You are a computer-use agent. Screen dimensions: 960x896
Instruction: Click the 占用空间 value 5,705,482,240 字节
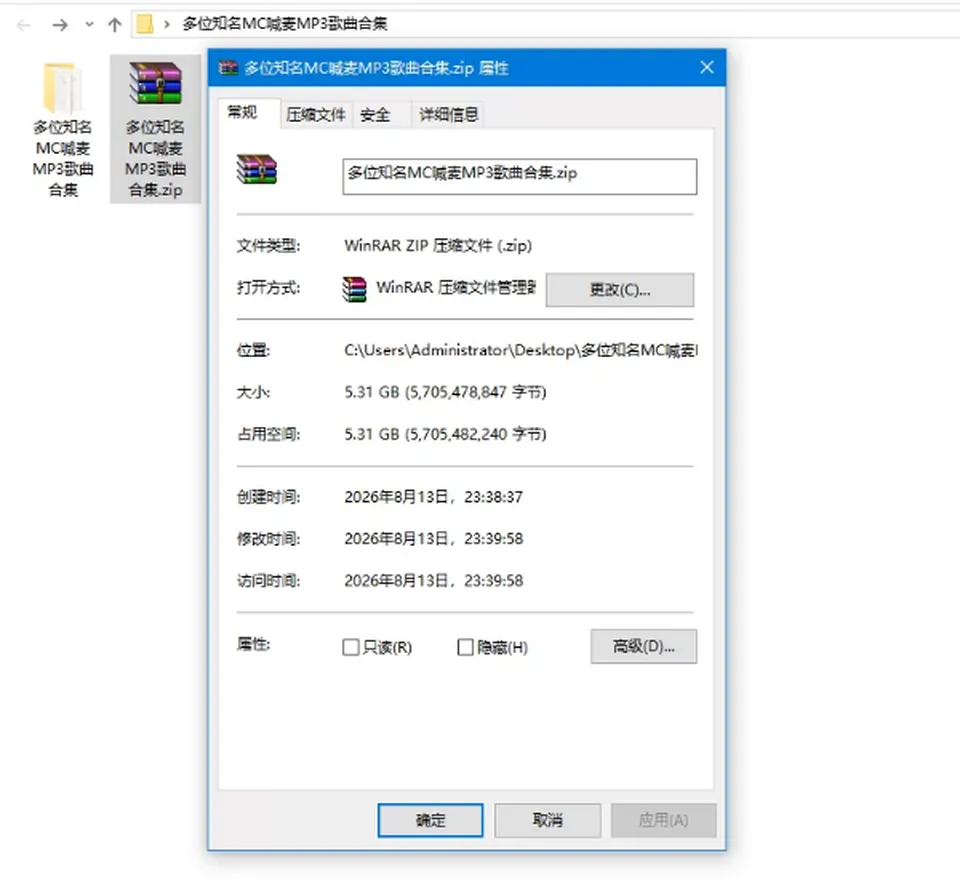click(476, 434)
